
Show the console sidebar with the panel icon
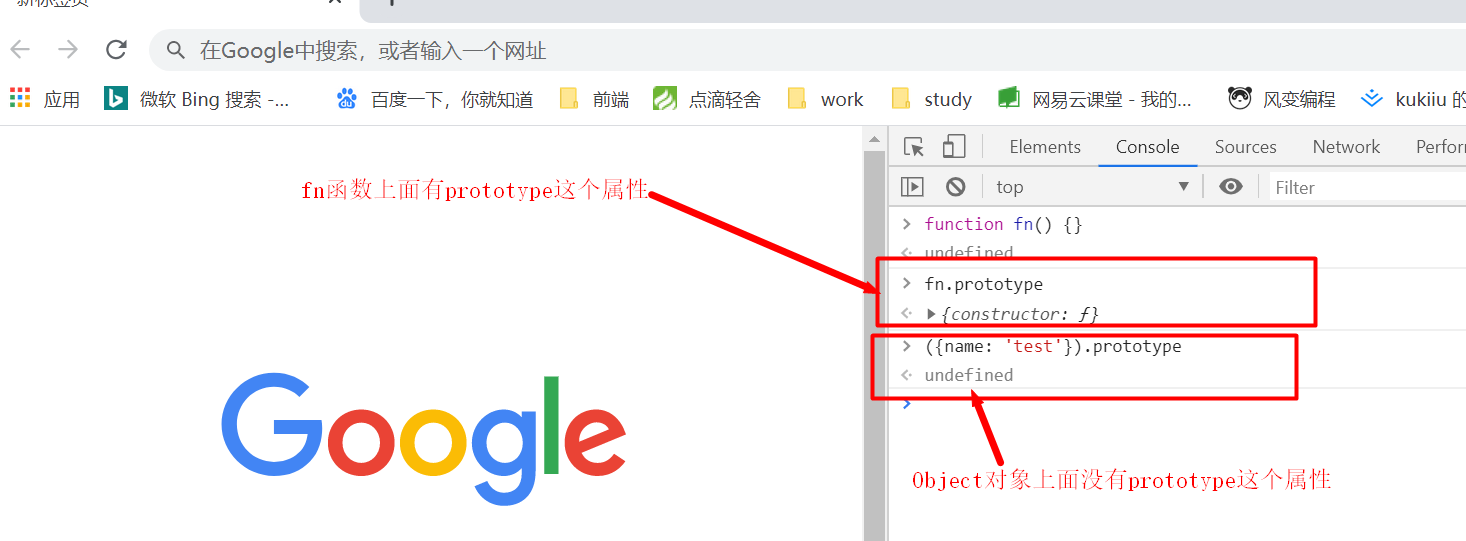tap(912, 187)
